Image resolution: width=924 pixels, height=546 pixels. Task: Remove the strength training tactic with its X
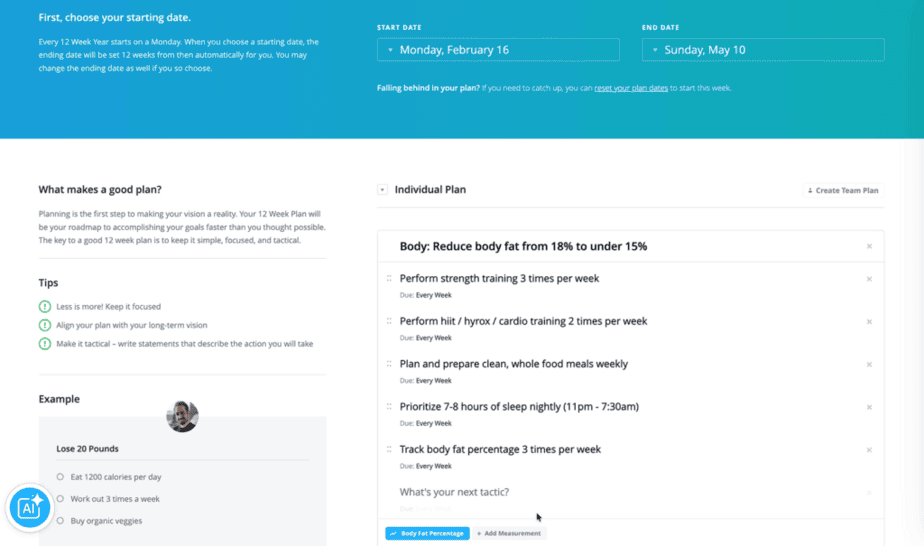click(x=869, y=279)
